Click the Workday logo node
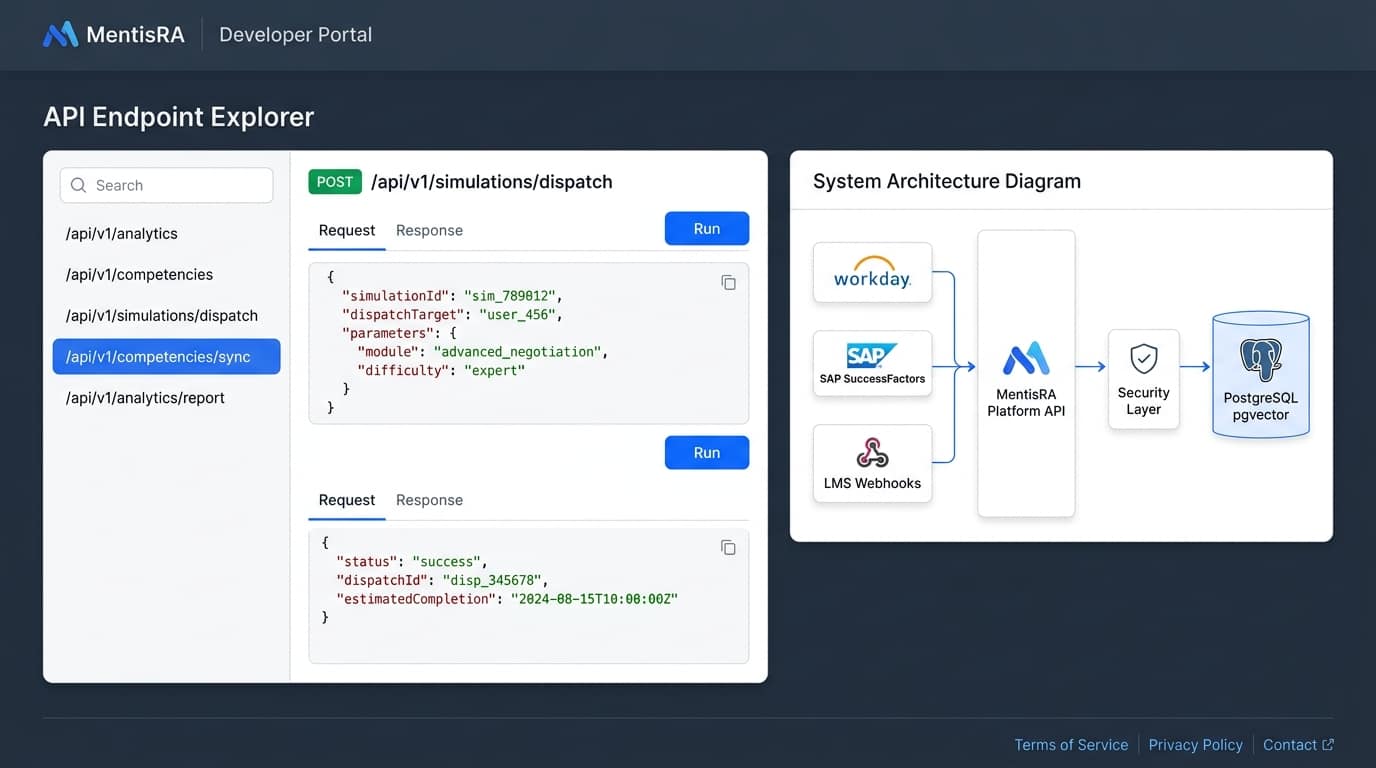 point(872,272)
